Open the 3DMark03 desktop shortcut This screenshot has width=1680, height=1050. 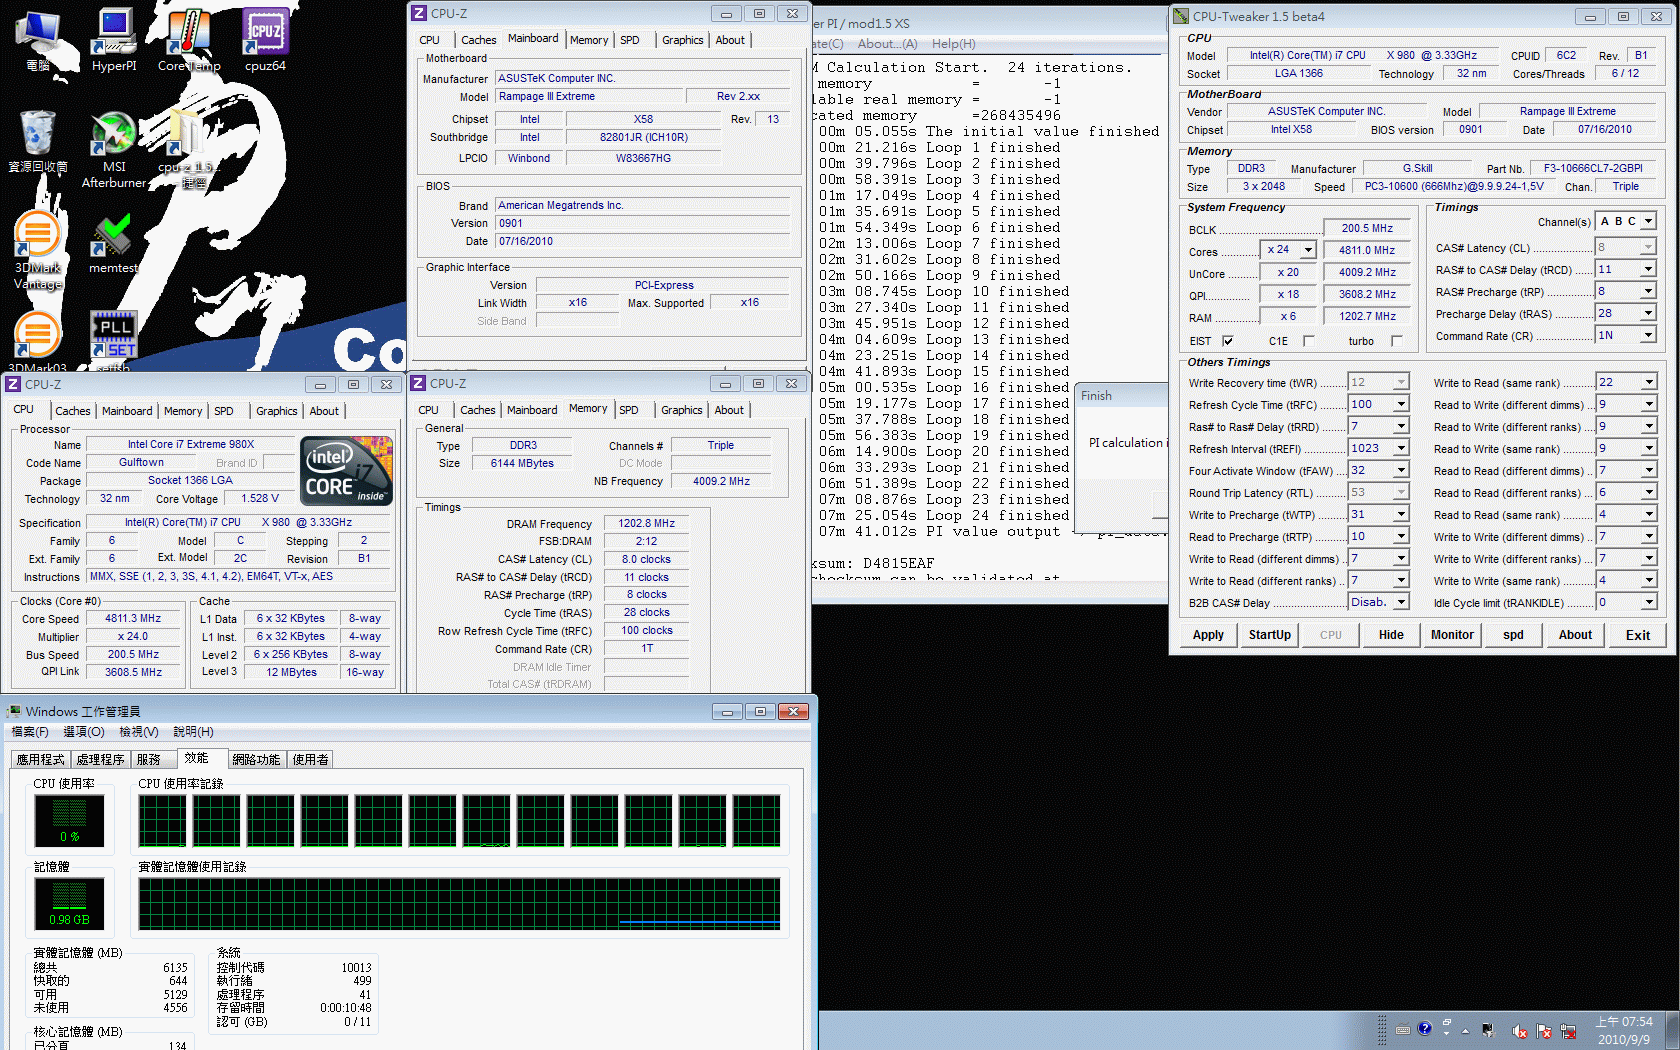38,340
